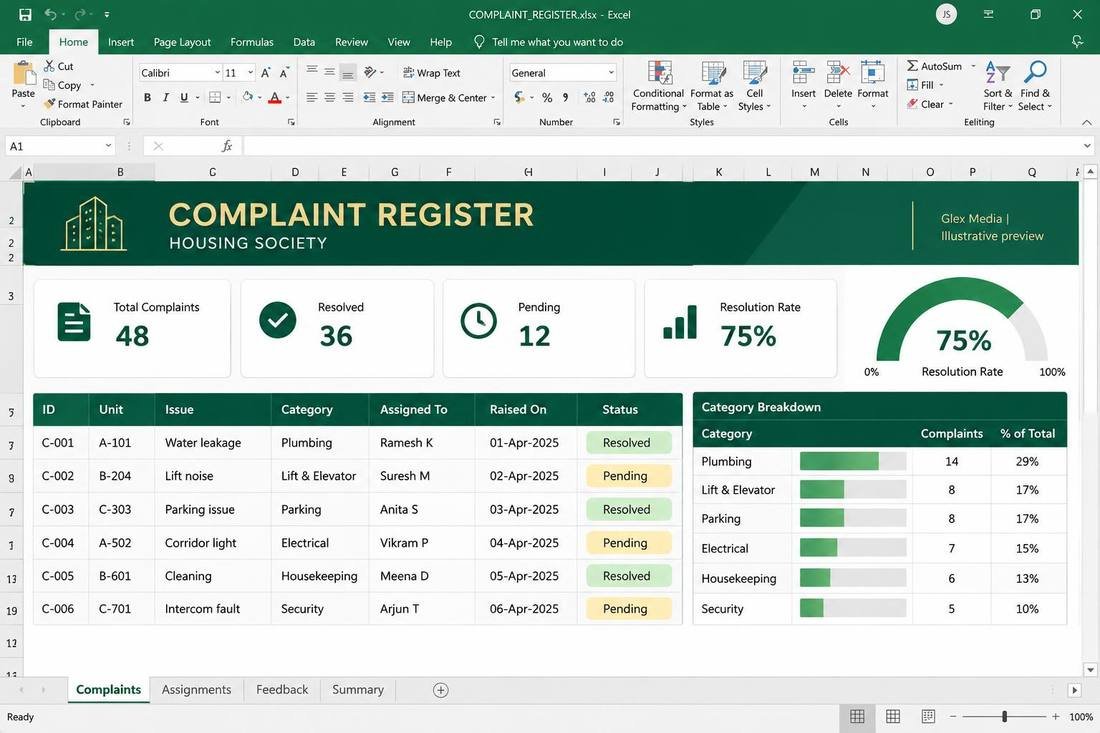Click the JS account avatar
Viewport: 1100px width, 733px height.
pos(946,14)
